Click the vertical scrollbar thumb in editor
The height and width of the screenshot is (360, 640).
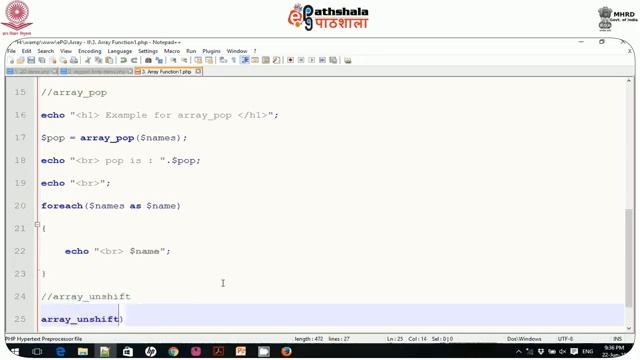pyautogui.click(x=629, y=258)
